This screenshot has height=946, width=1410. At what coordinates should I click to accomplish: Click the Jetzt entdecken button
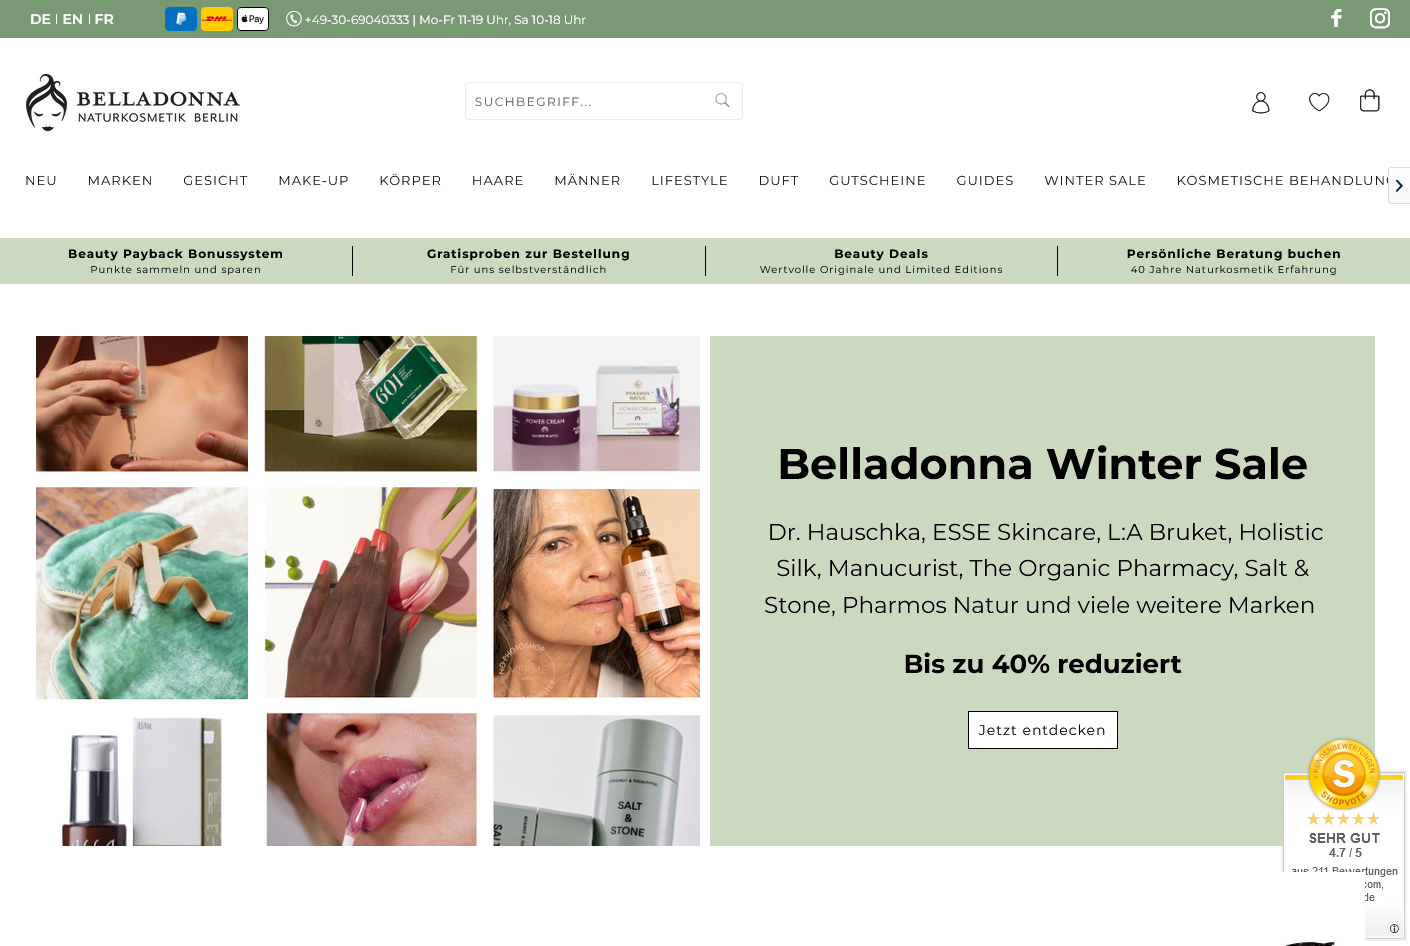pyautogui.click(x=1042, y=730)
